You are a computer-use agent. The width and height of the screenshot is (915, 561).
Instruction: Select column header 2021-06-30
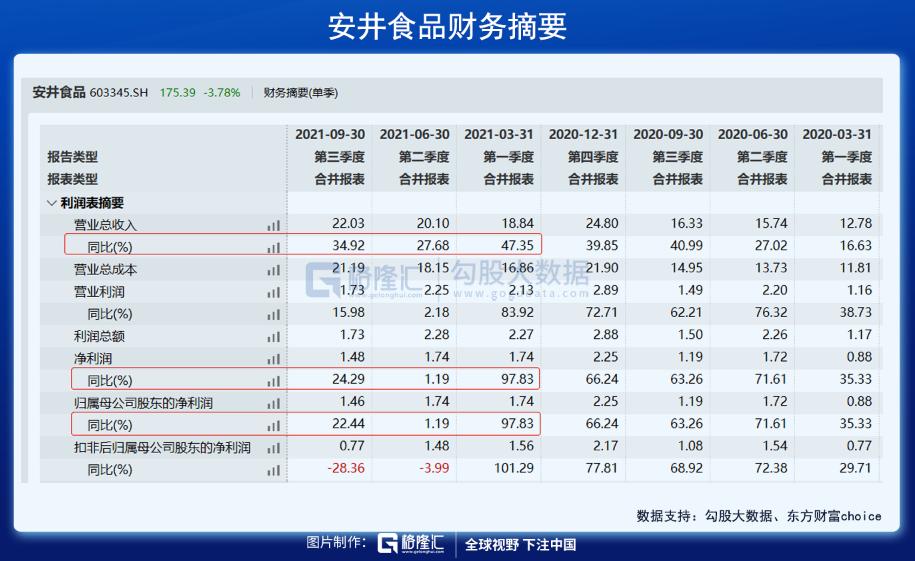(414, 134)
